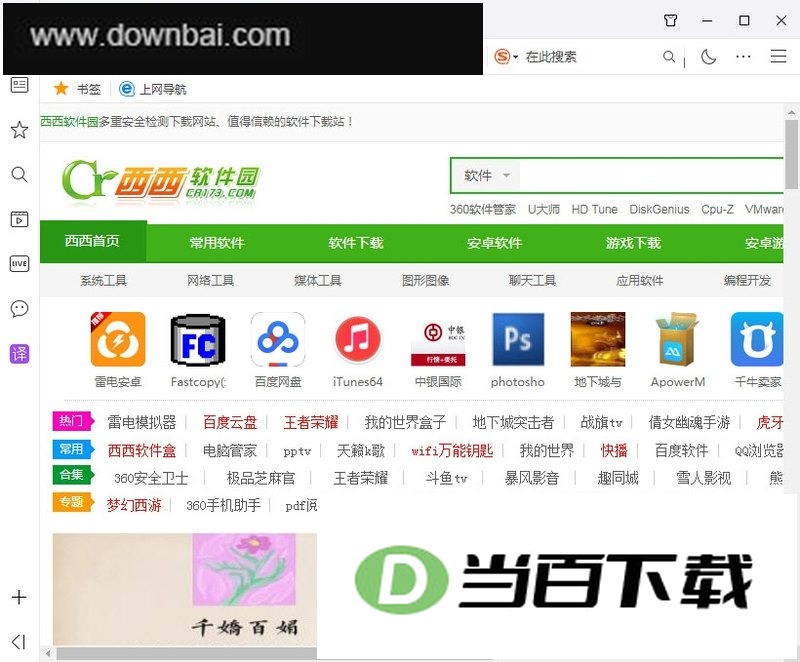Select 聊天工具 subcategory
Image resolution: width=800 pixels, height=662 pixels.
(532, 281)
